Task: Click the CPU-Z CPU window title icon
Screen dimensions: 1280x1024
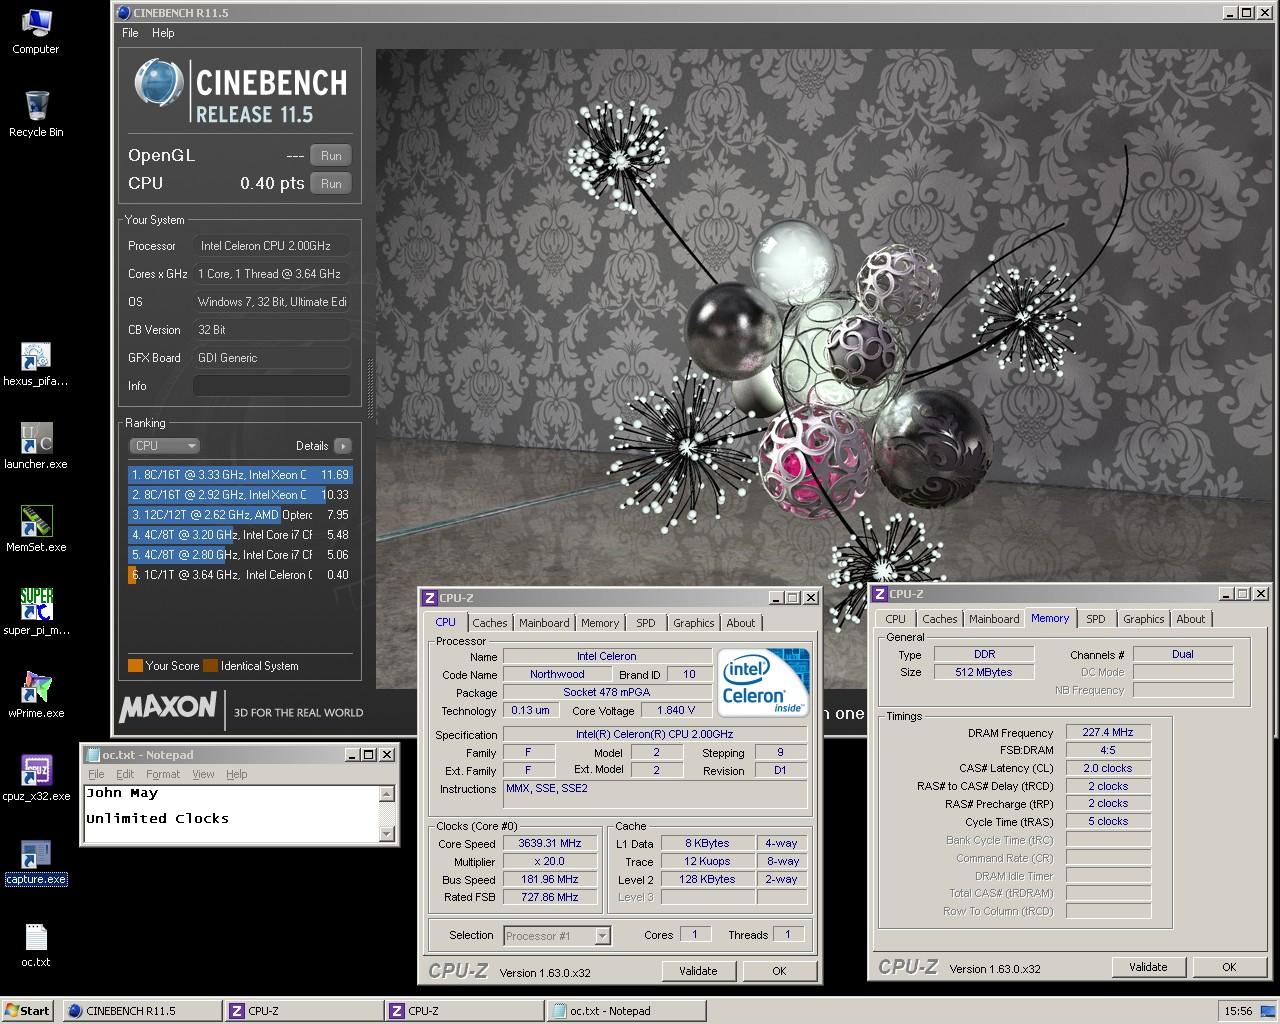Action: coord(430,598)
